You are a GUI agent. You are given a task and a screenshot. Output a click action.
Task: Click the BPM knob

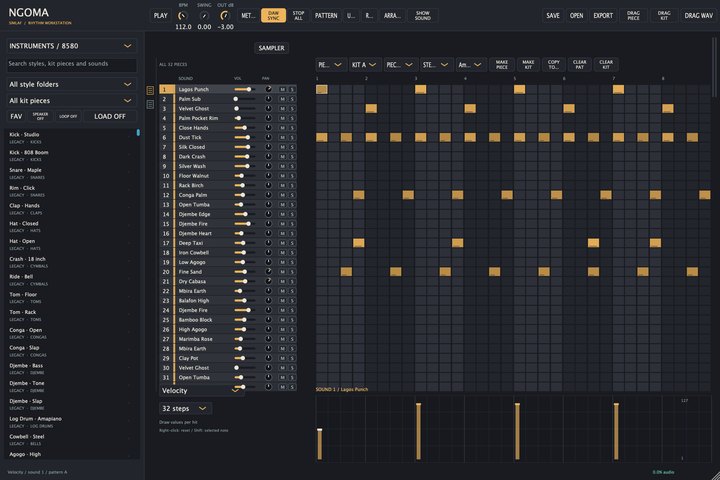pos(183,16)
